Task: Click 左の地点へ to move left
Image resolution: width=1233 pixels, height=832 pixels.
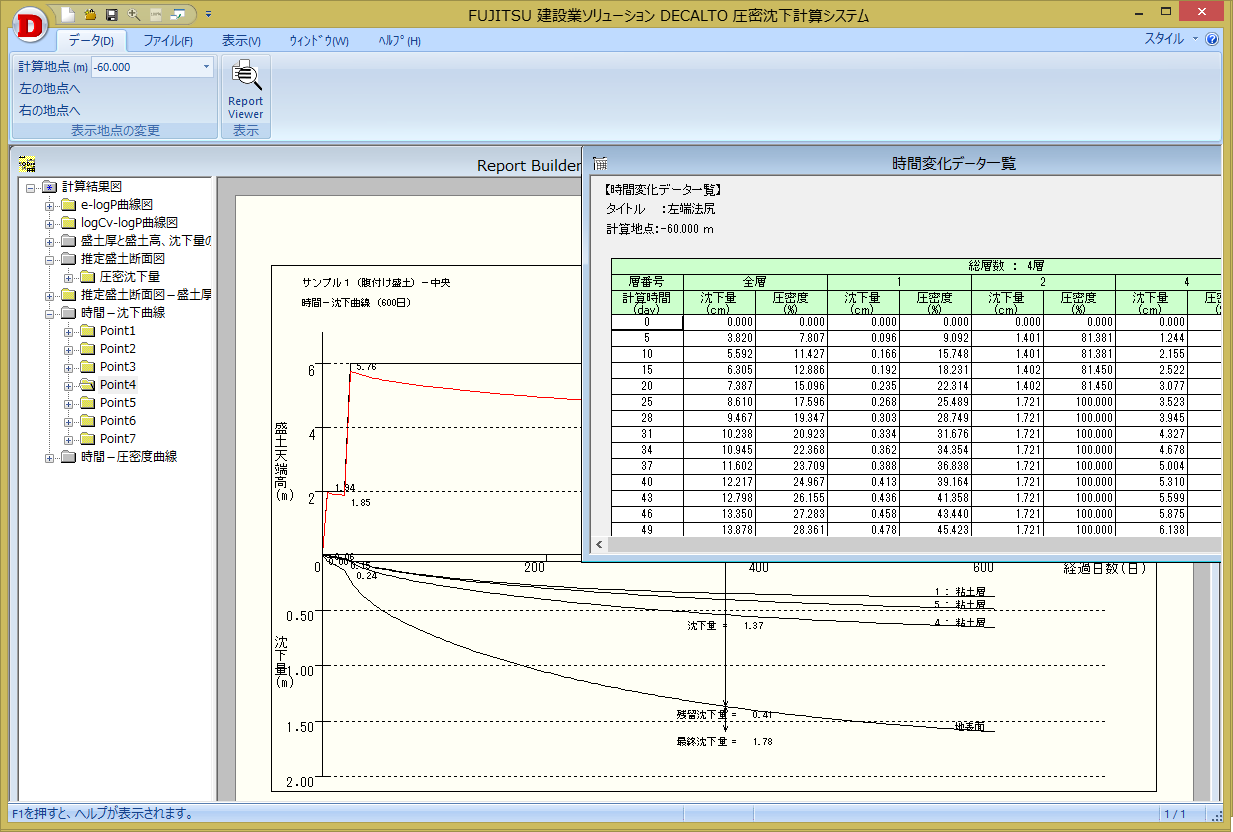Action: (50, 89)
